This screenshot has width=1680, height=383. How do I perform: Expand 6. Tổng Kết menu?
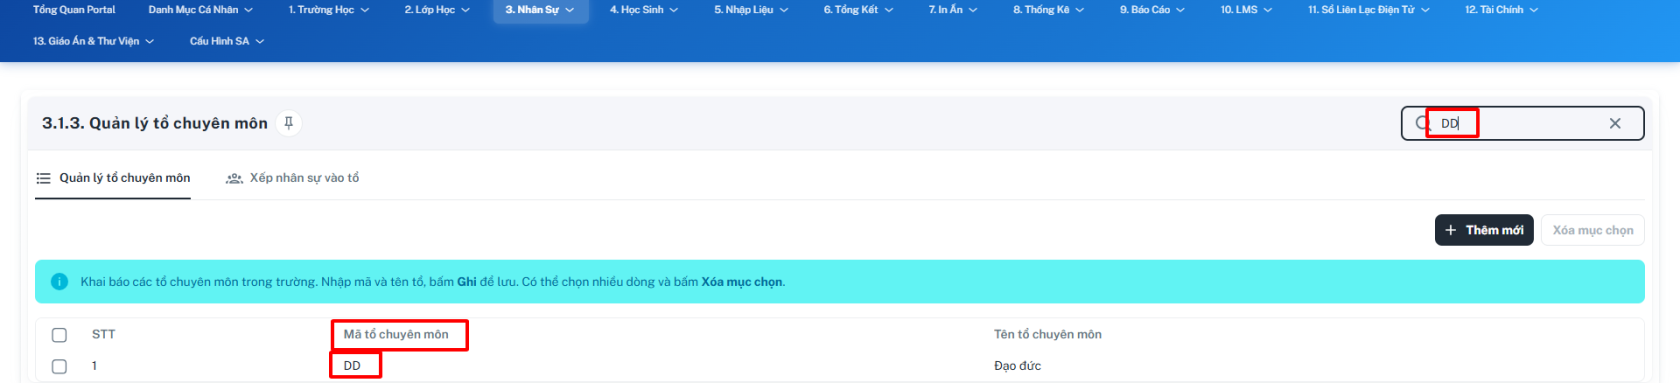pos(858,10)
